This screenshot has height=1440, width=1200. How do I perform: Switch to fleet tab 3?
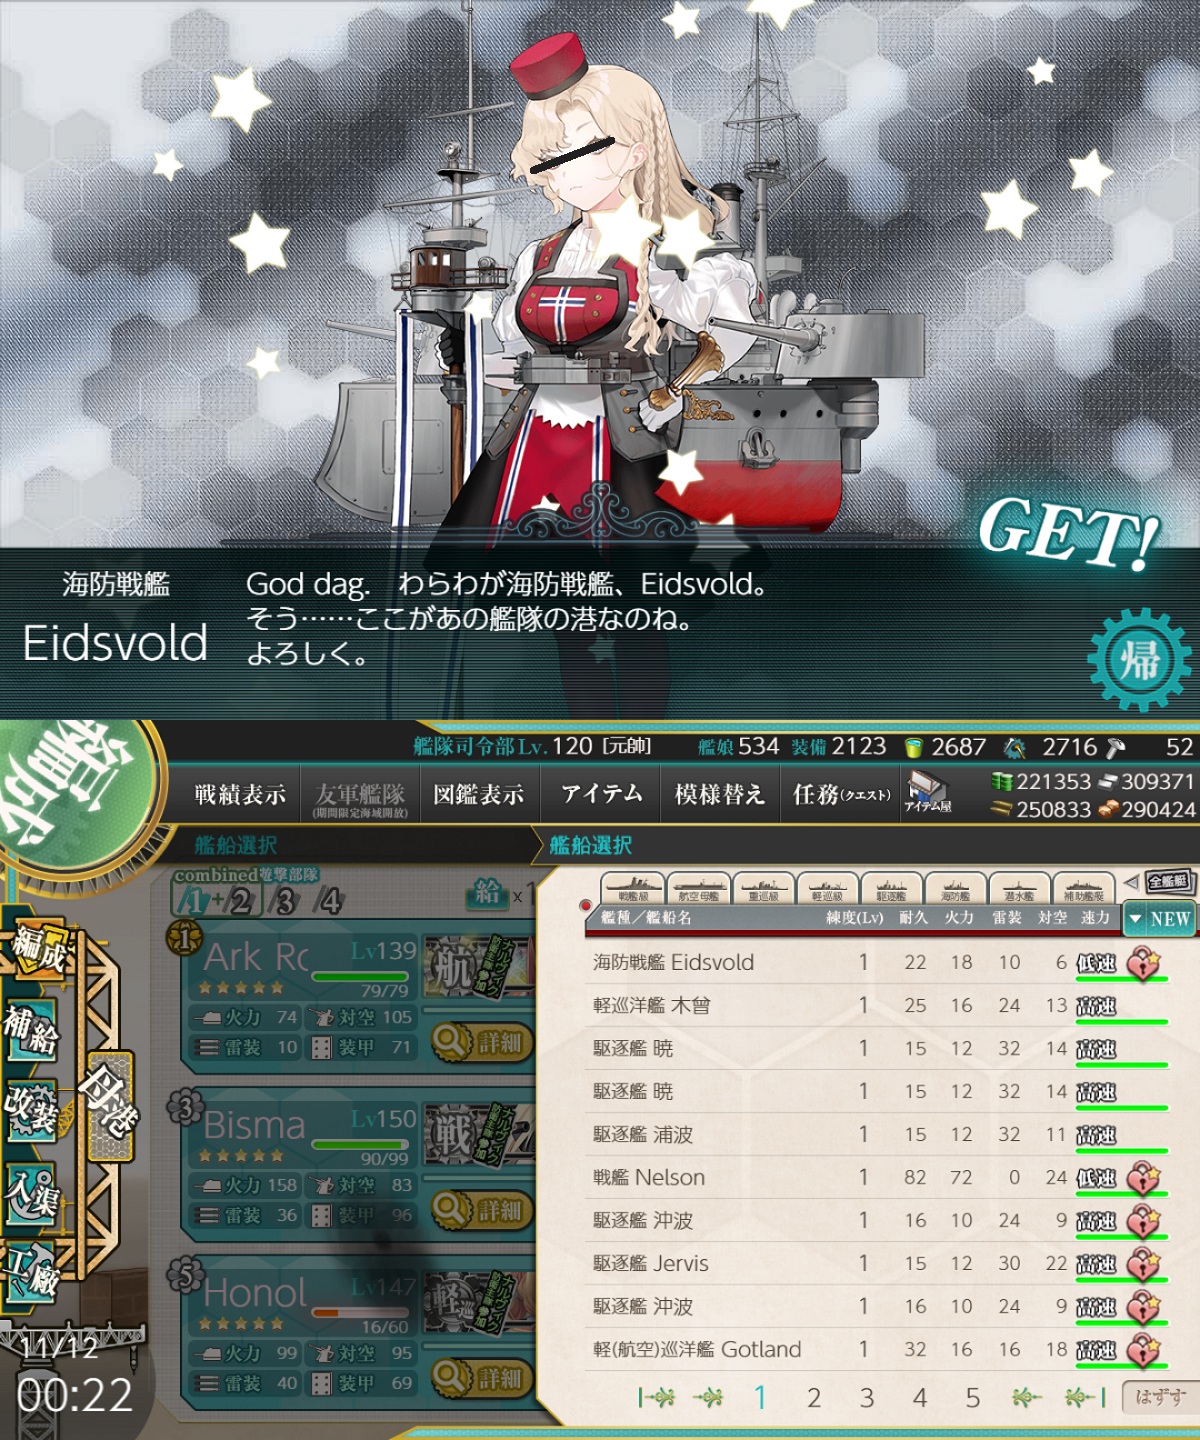pyautogui.click(x=286, y=902)
